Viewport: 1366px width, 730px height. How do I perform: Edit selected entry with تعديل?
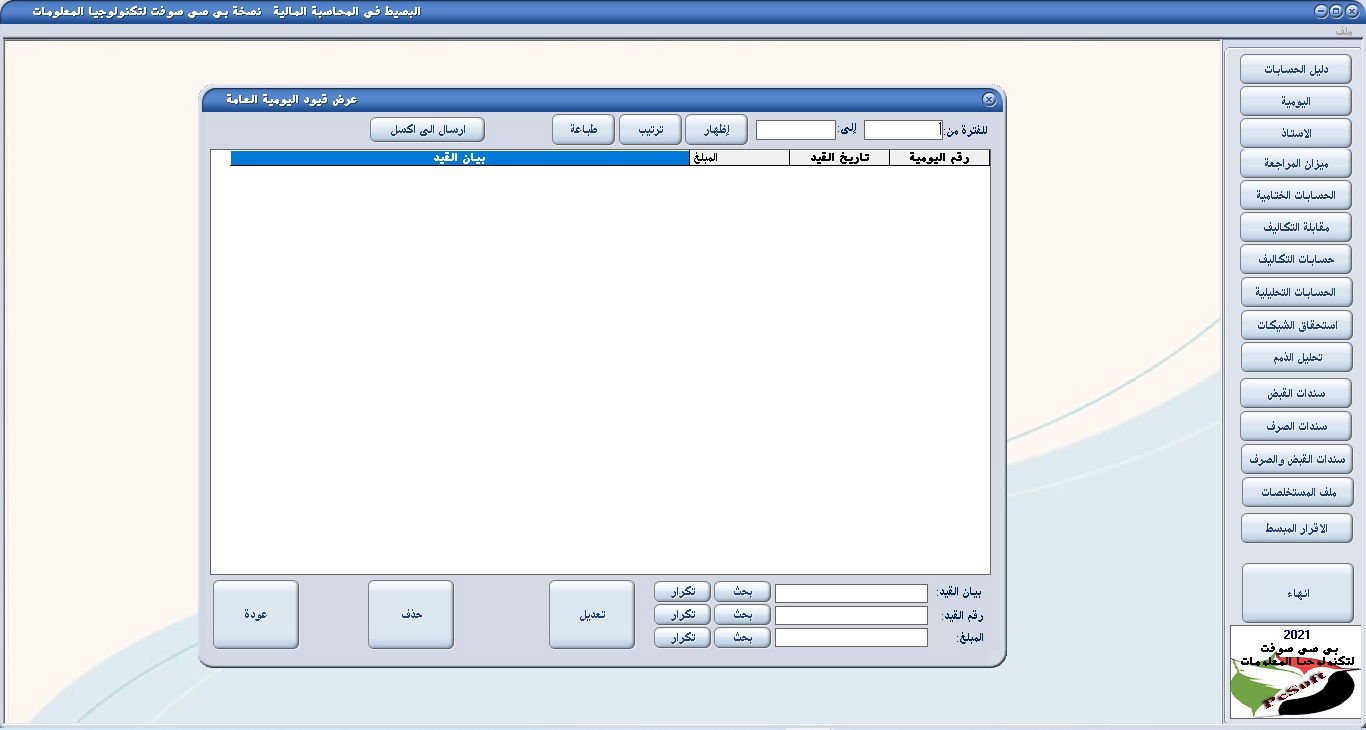[590, 614]
